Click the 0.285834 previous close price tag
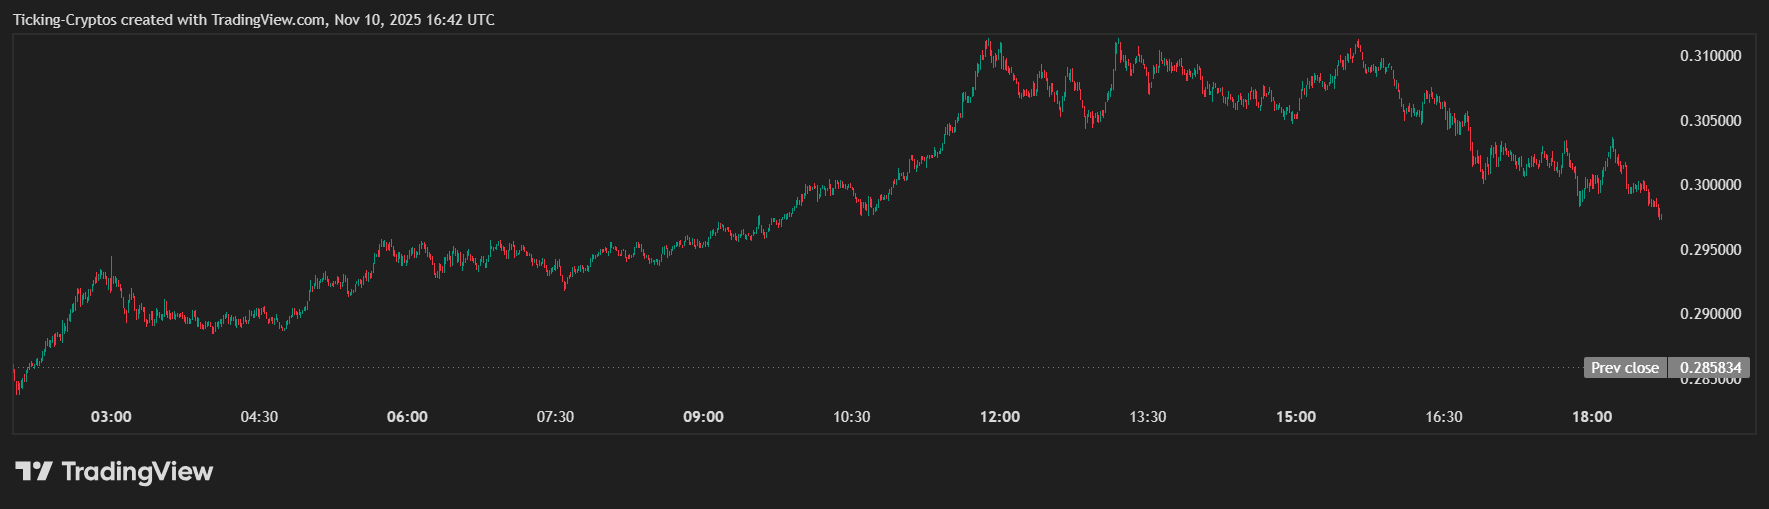The image size is (1769, 509). tap(1710, 368)
